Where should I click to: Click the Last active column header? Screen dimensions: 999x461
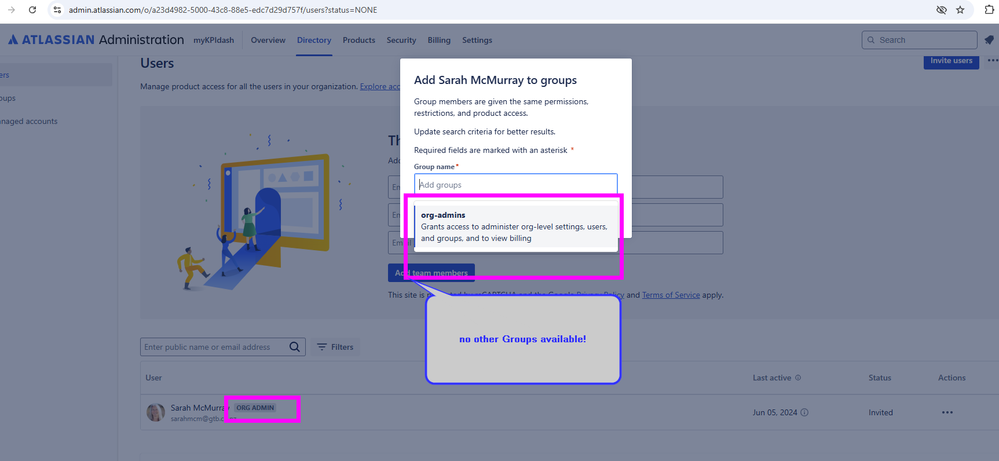coord(772,378)
